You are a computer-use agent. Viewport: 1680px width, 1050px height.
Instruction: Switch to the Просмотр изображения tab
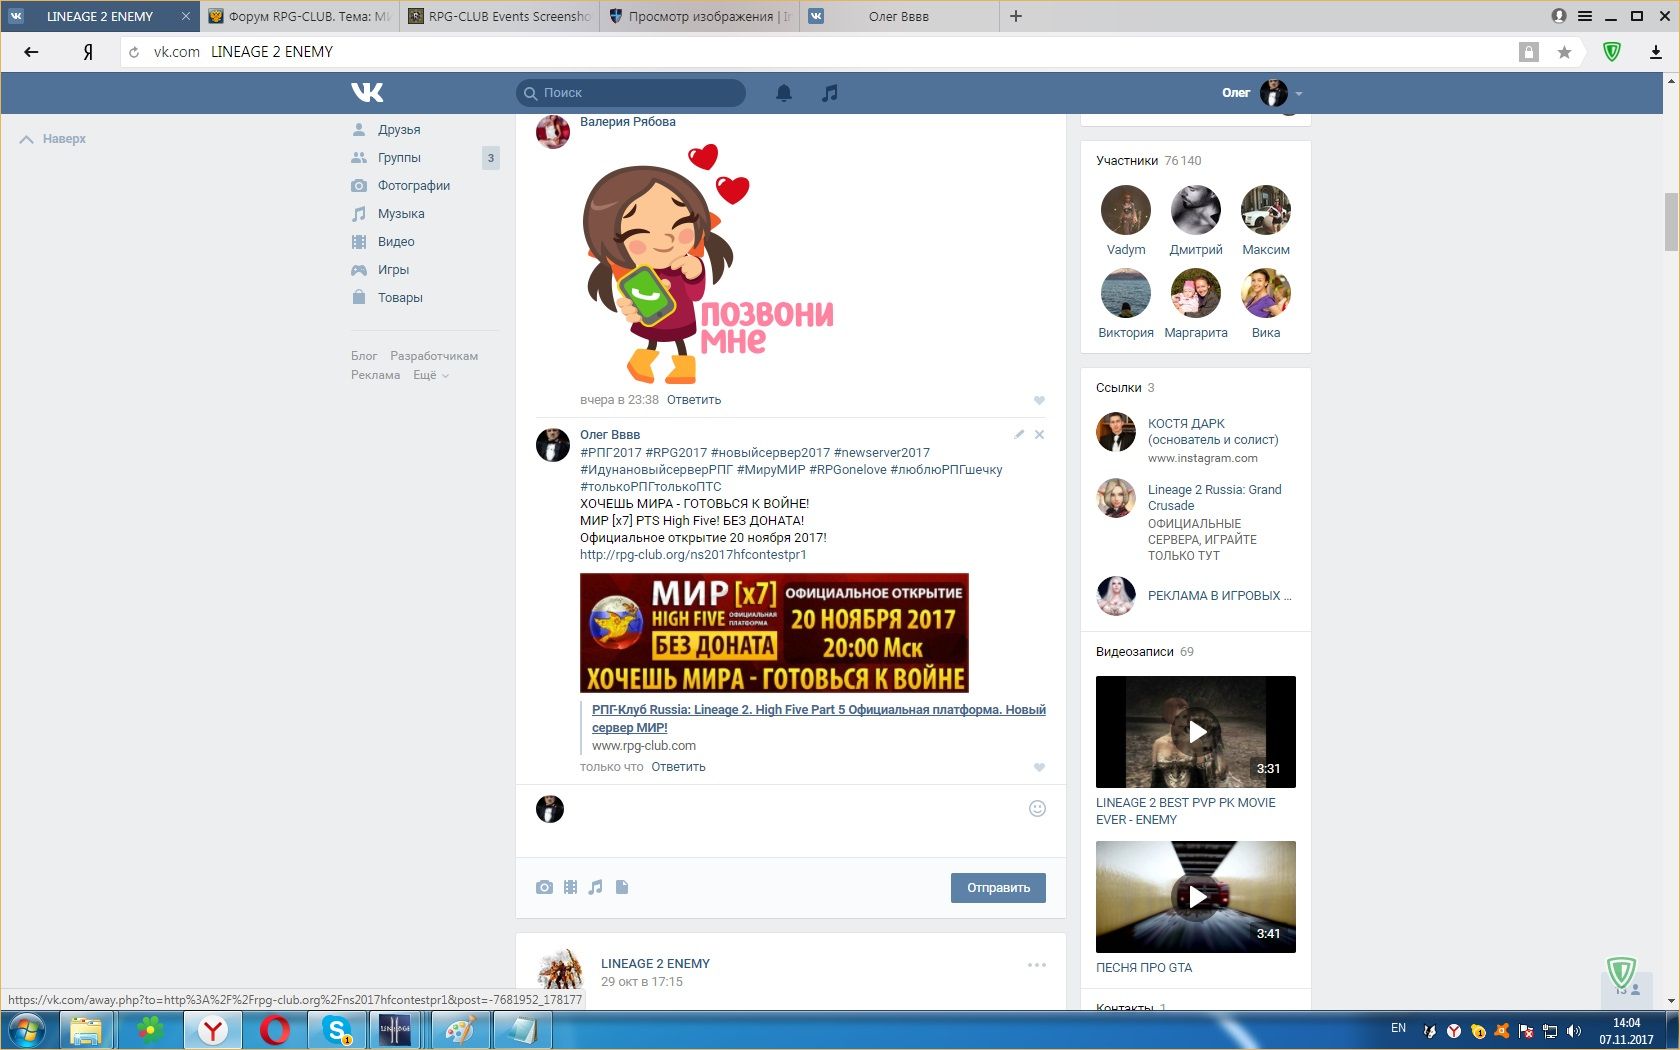coord(700,16)
